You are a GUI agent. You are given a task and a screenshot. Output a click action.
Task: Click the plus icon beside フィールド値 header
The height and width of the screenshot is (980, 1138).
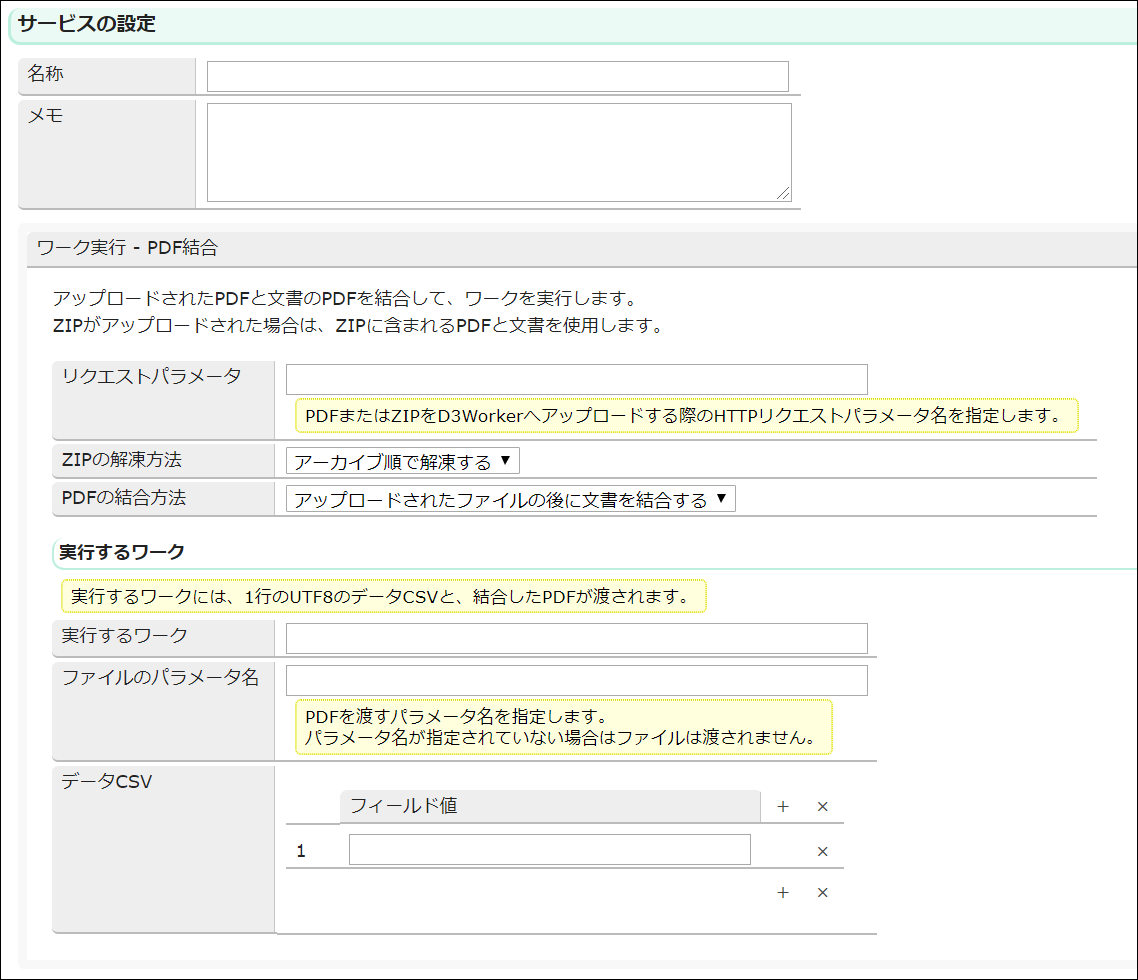(x=783, y=807)
